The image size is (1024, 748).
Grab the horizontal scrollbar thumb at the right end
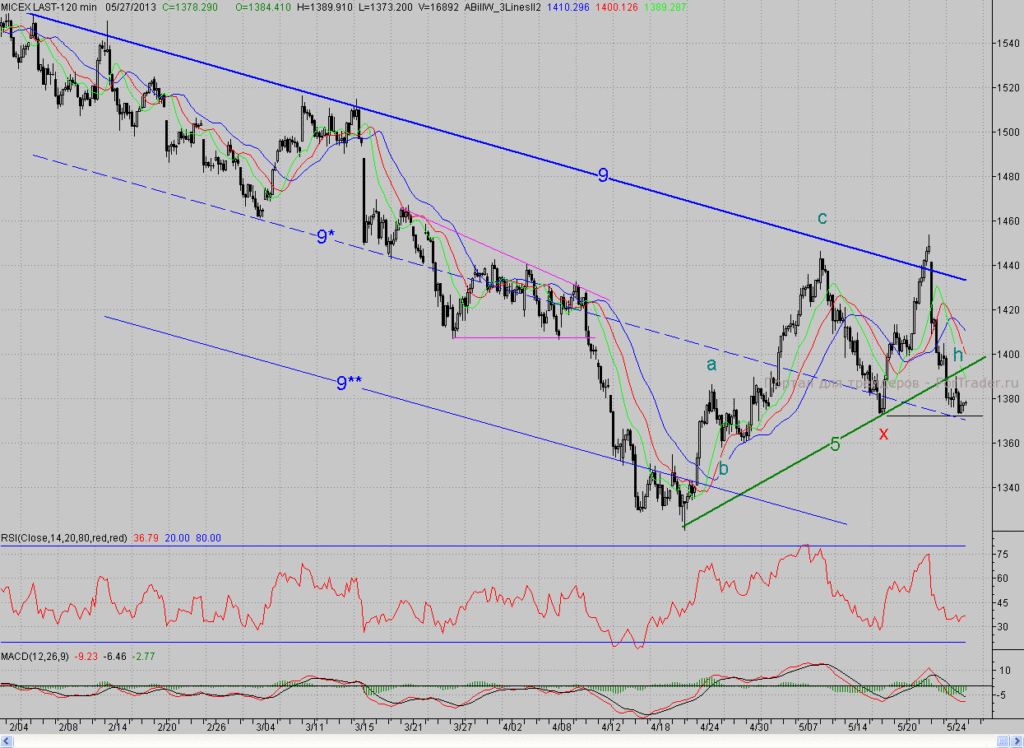(1002, 741)
